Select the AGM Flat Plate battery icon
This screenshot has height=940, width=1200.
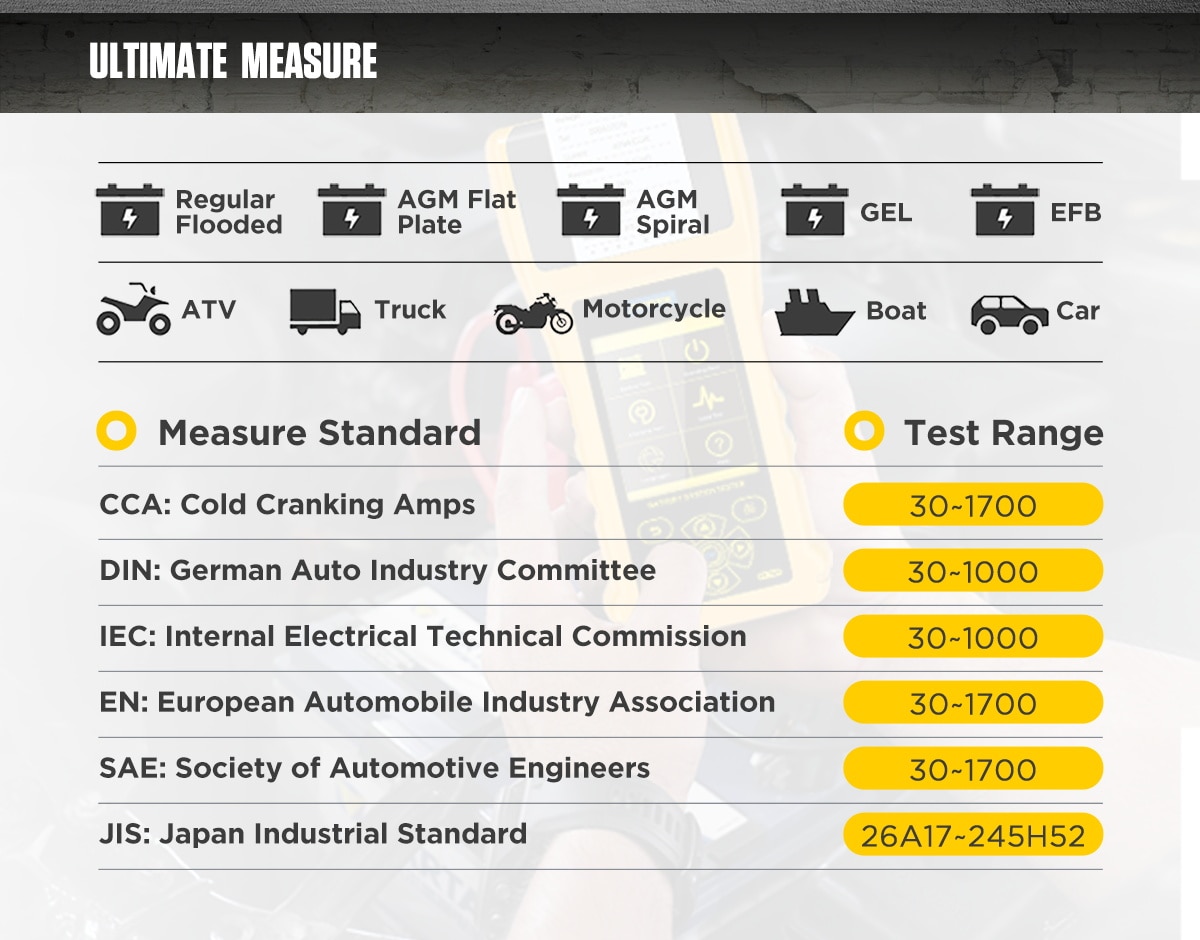tap(352, 210)
